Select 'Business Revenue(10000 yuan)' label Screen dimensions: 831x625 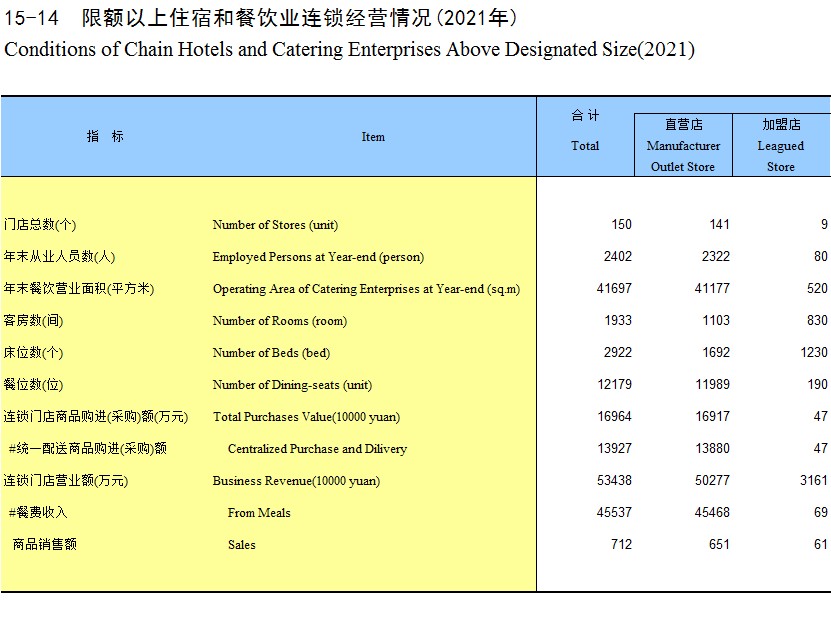[296, 481]
